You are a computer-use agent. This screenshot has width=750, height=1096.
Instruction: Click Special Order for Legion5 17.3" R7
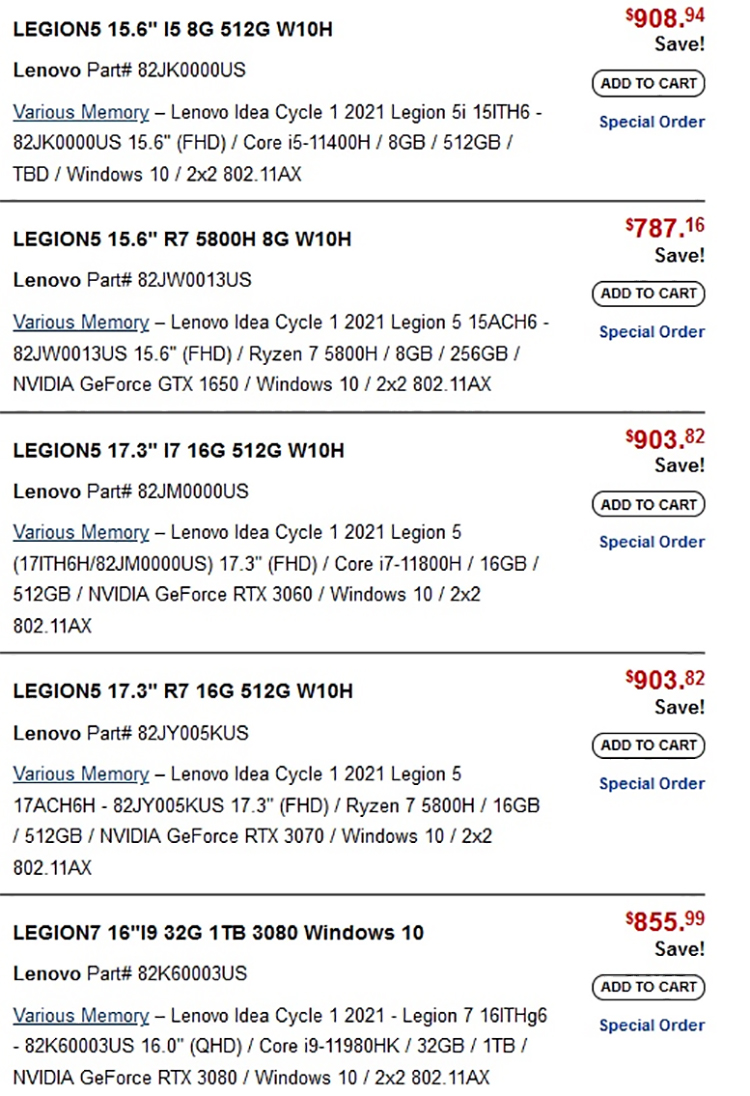[x=651, y=784]
